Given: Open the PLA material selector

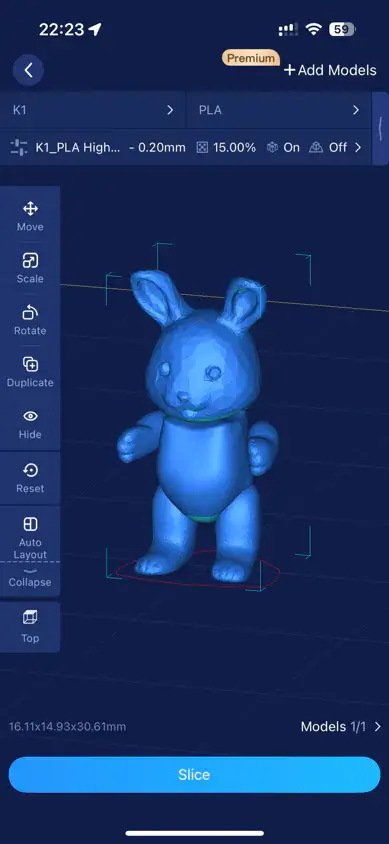Looking at the screenshot, I should tap(279, 110).
